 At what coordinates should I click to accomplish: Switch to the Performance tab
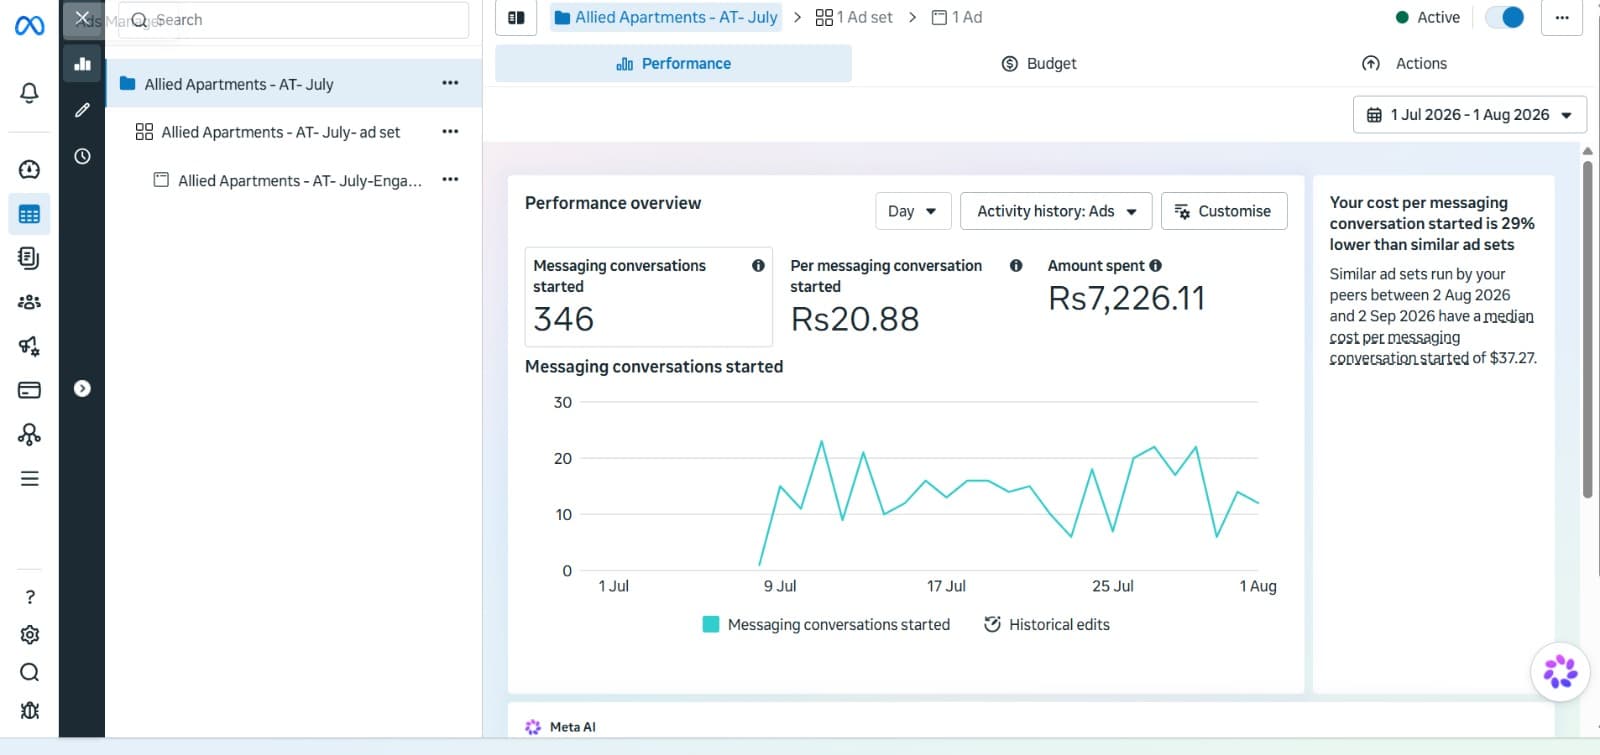click(674, 64)
